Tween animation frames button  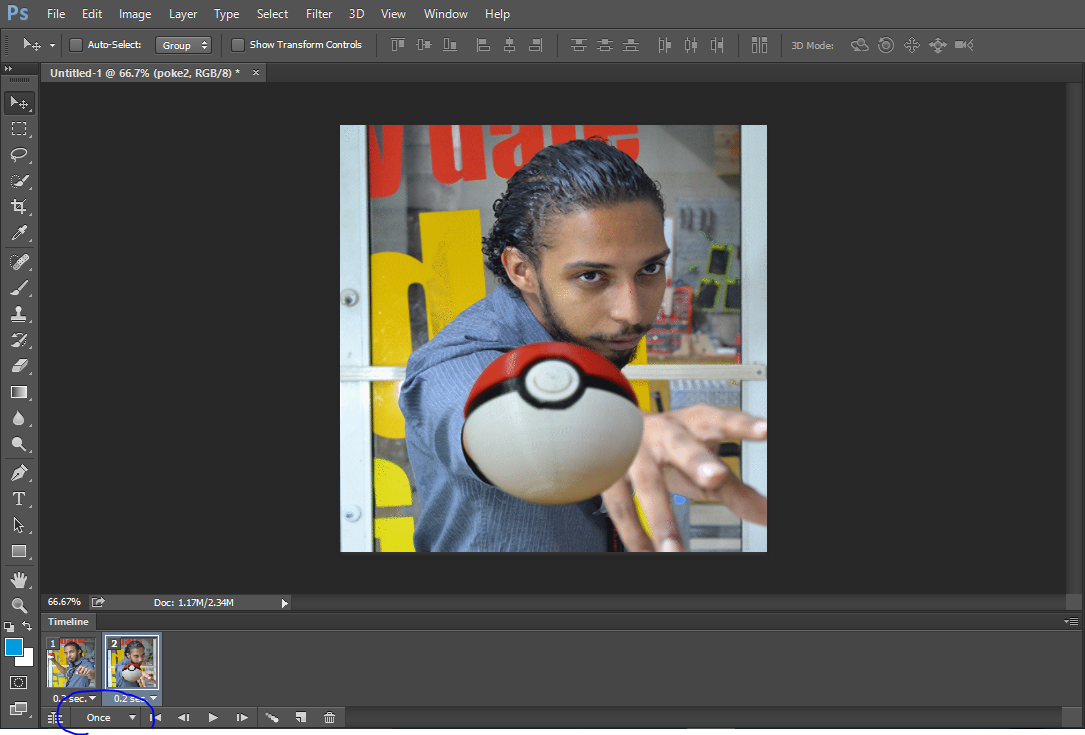coord(272,718)
